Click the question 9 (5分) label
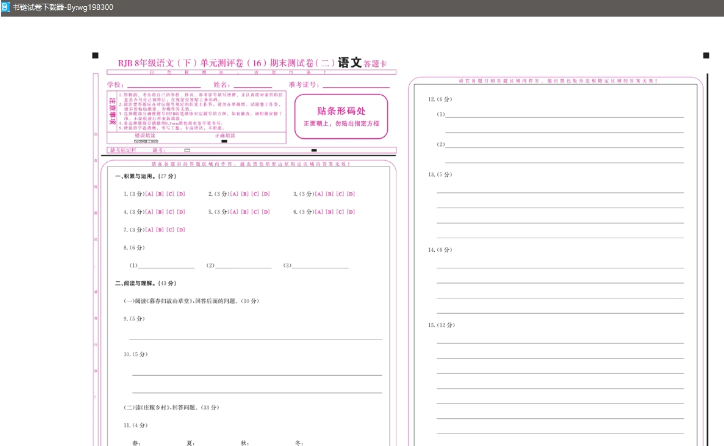Image resolution: width=724 pixels, height=446 pixels. coord(134,319)
